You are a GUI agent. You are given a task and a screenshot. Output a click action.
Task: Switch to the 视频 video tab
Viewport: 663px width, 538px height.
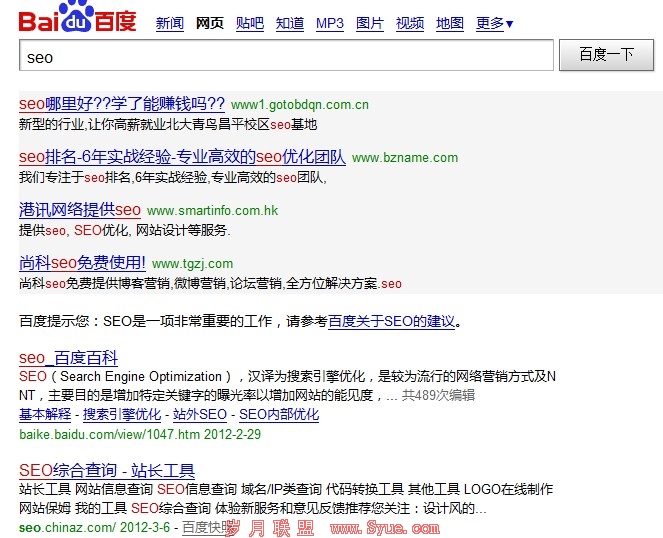pos(410,24)
